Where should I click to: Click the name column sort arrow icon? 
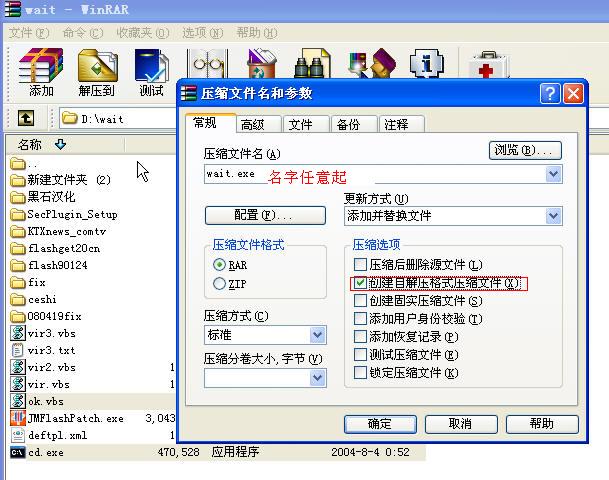60,144
